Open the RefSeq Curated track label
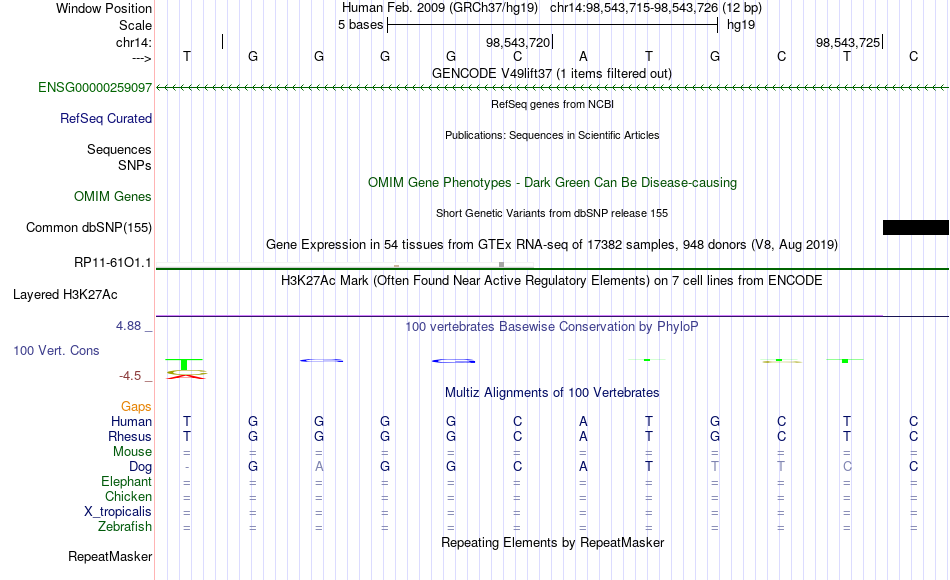The height and width of the screenshot is (580, 950). [105, 118]
